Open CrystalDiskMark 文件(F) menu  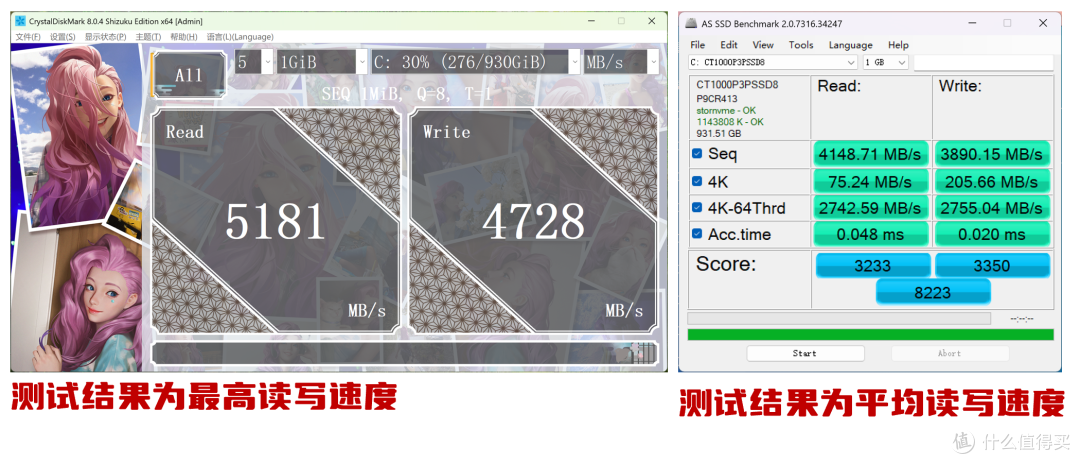(28, 36)
